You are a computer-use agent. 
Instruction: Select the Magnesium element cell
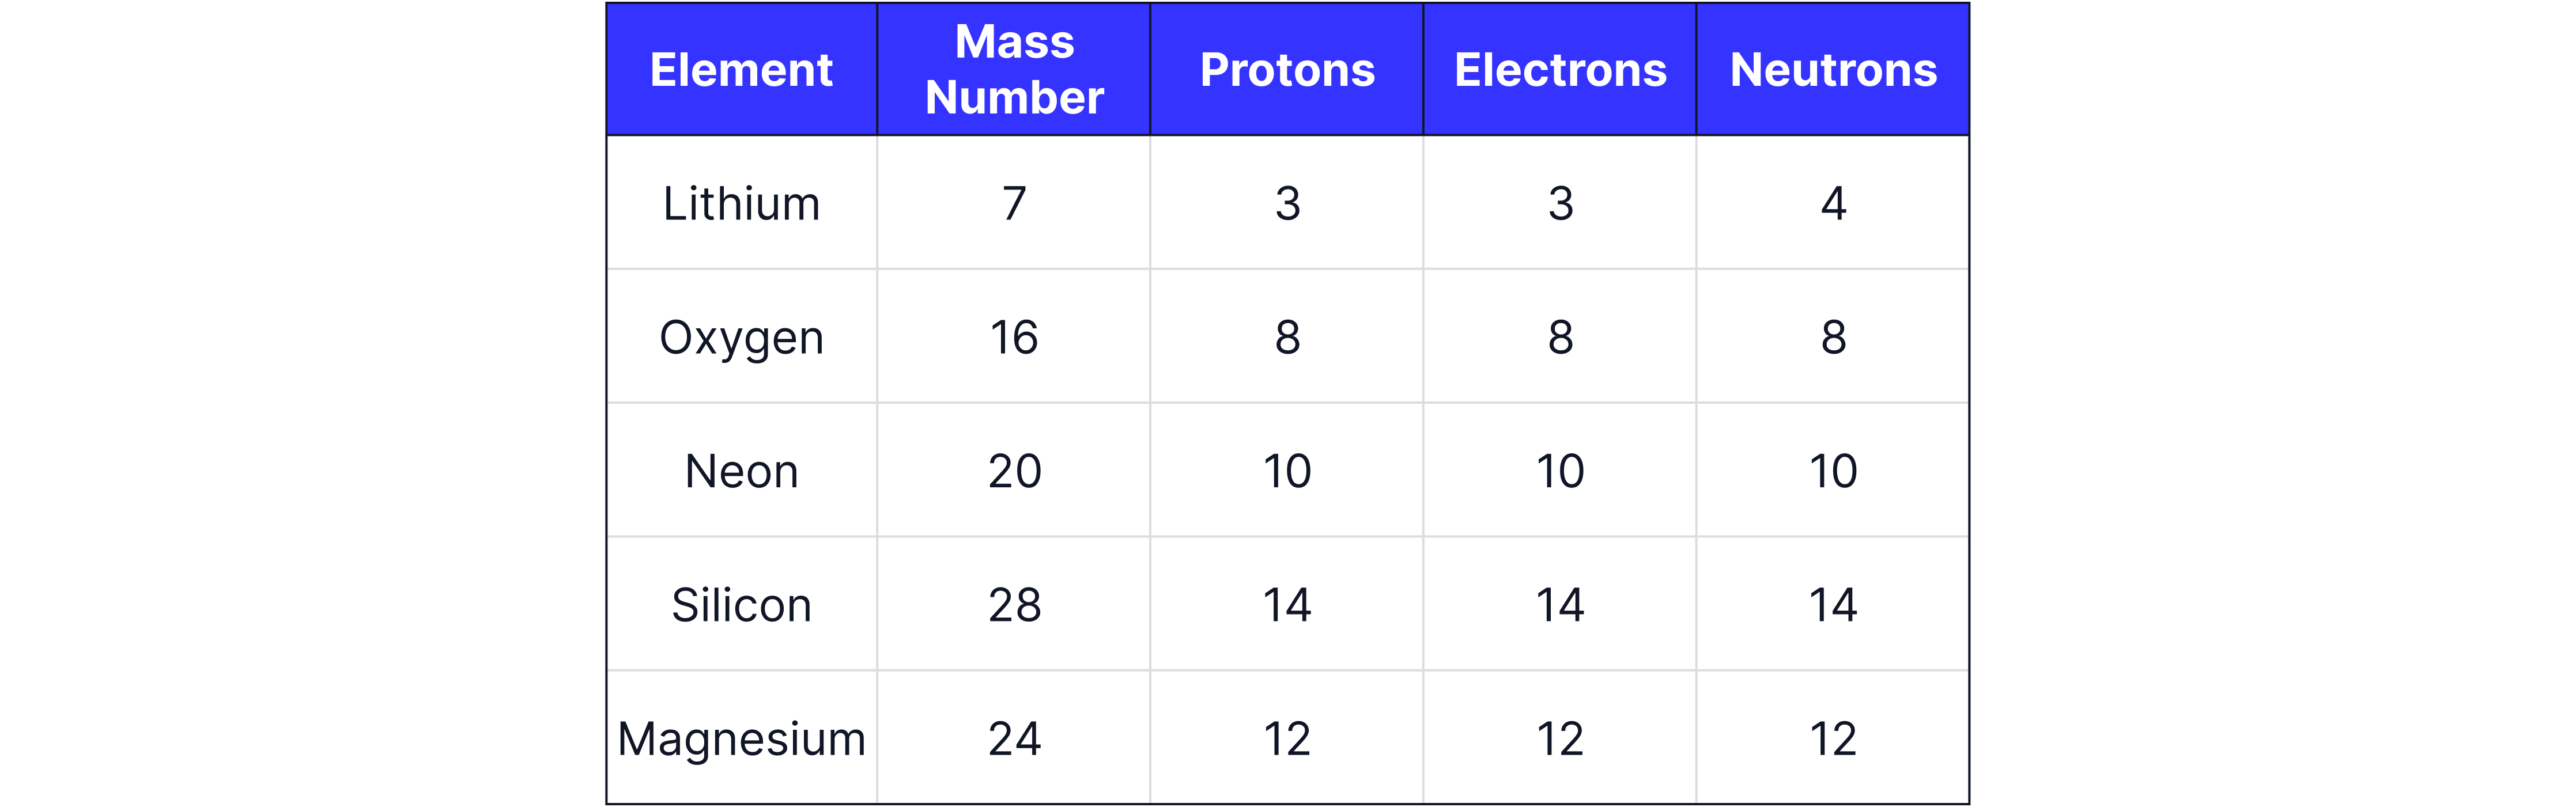coord(741,739)
